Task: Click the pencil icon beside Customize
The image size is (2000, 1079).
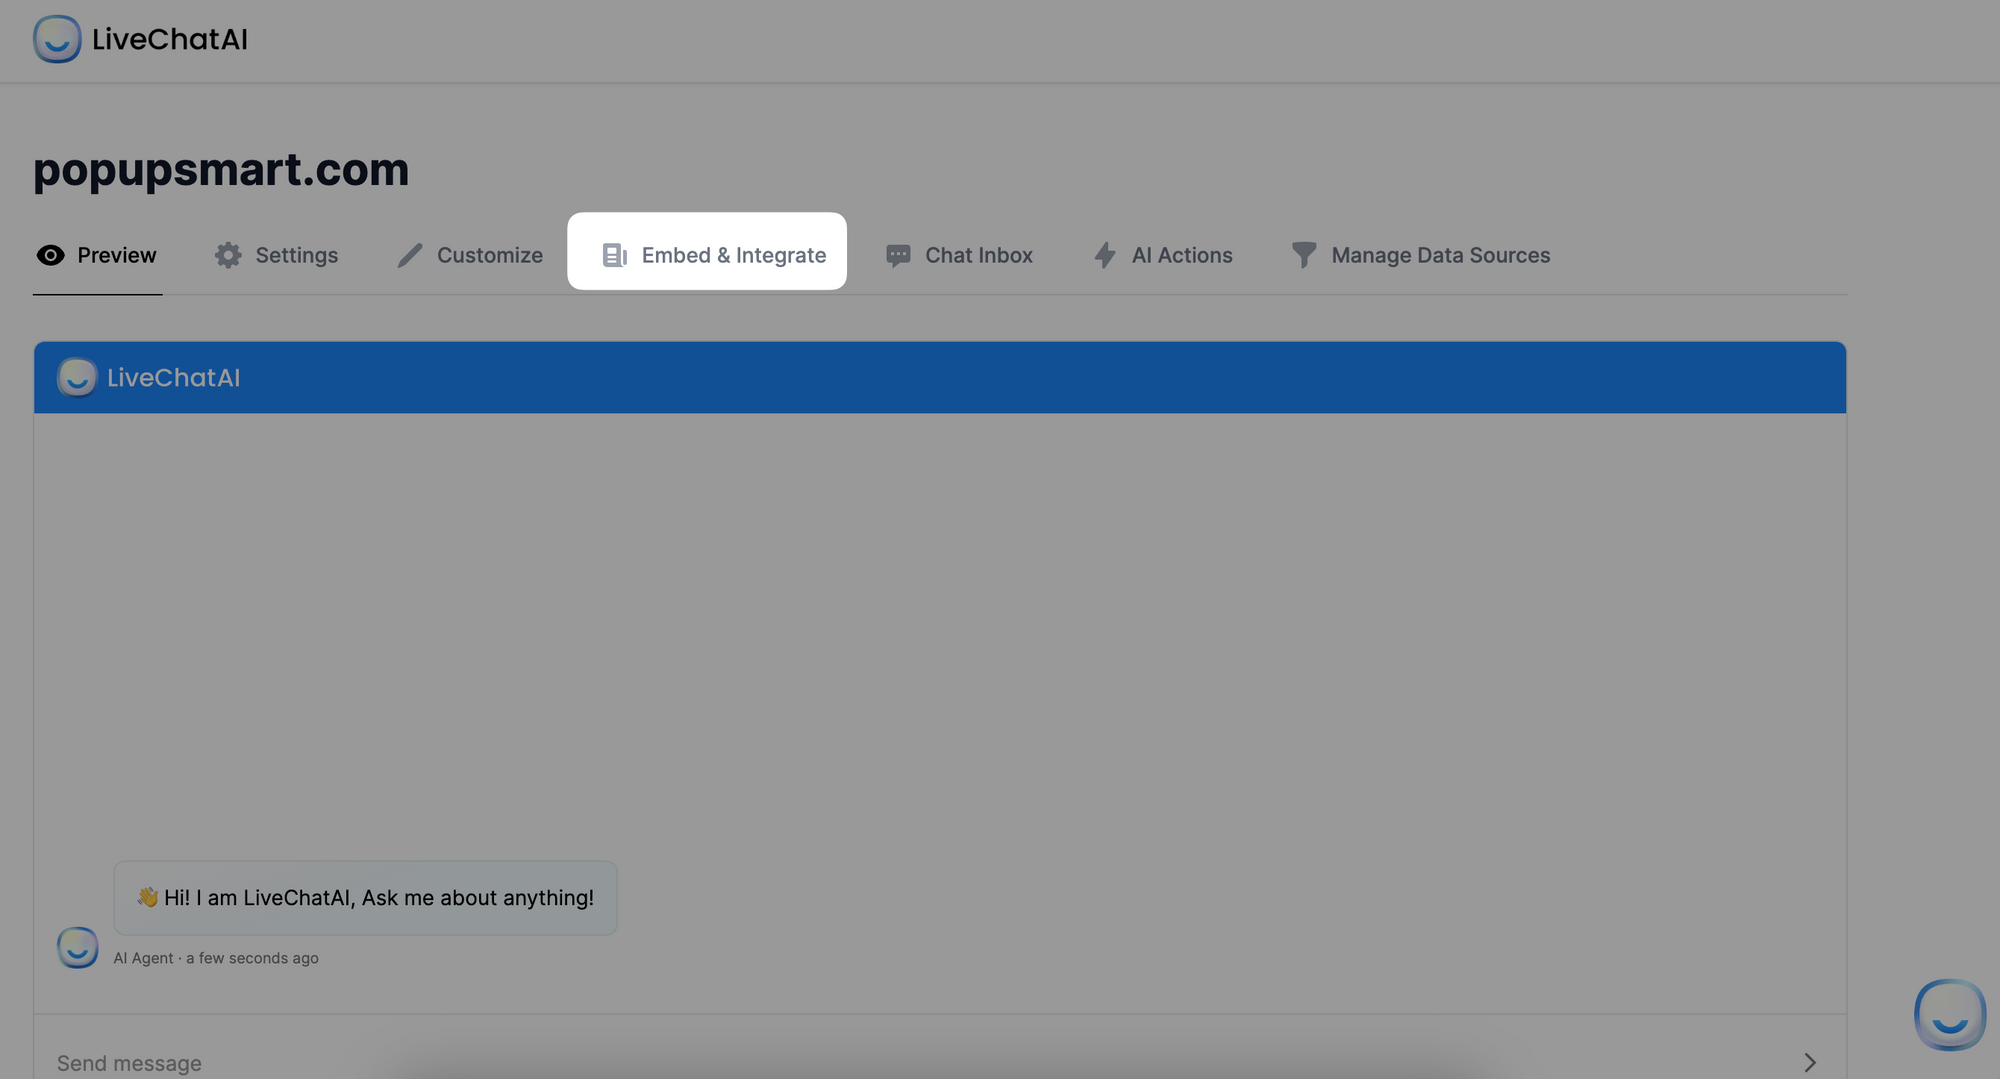Action: (410, 255)
